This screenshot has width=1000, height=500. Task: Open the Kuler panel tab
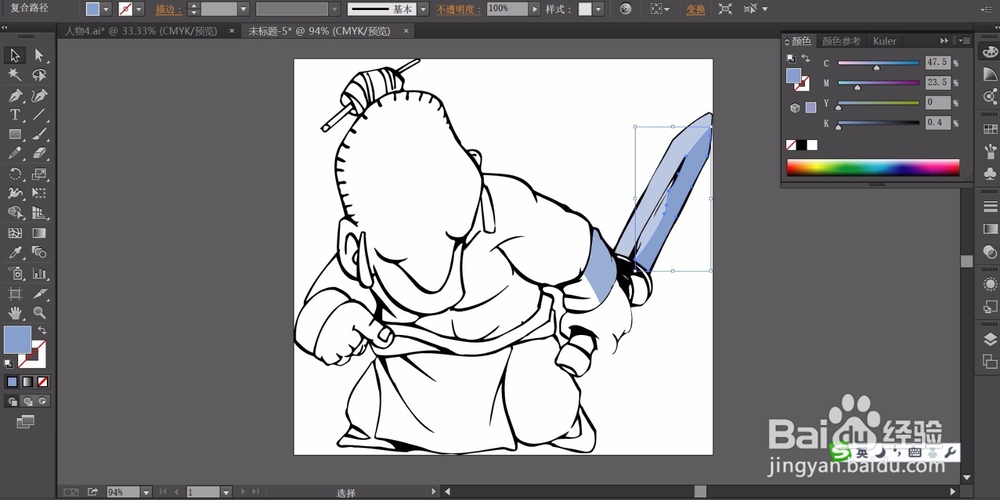pyautogui.click(x=885, y=41)
